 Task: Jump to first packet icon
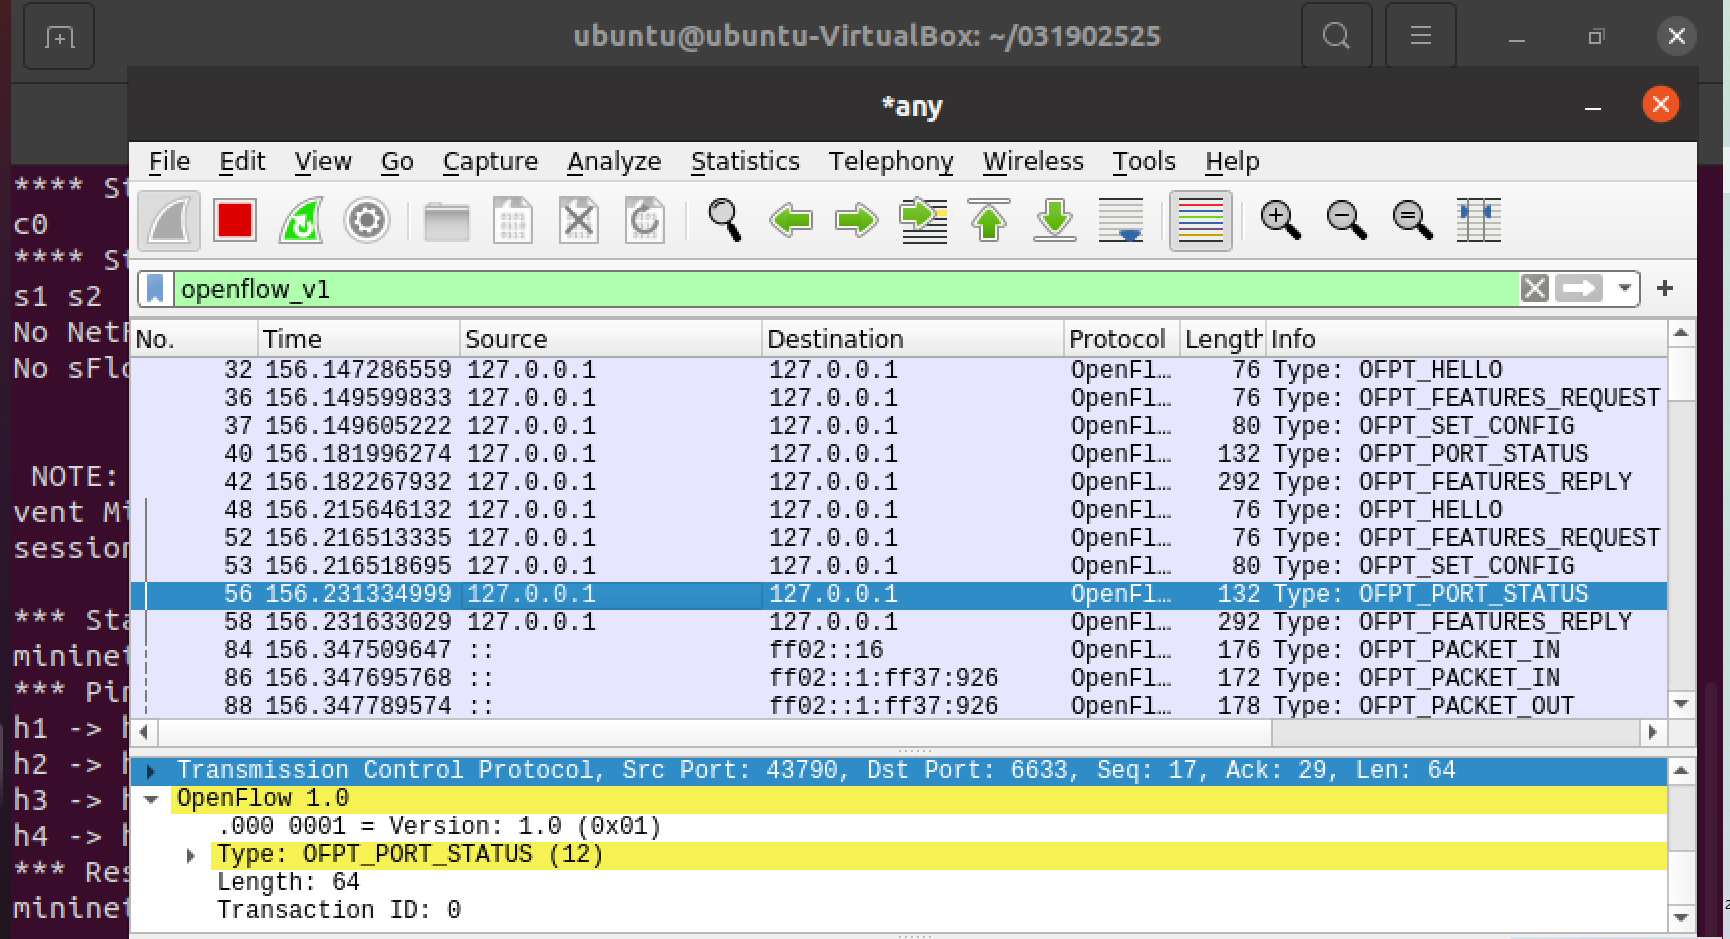pyautogui.click(x=989, y=221)
